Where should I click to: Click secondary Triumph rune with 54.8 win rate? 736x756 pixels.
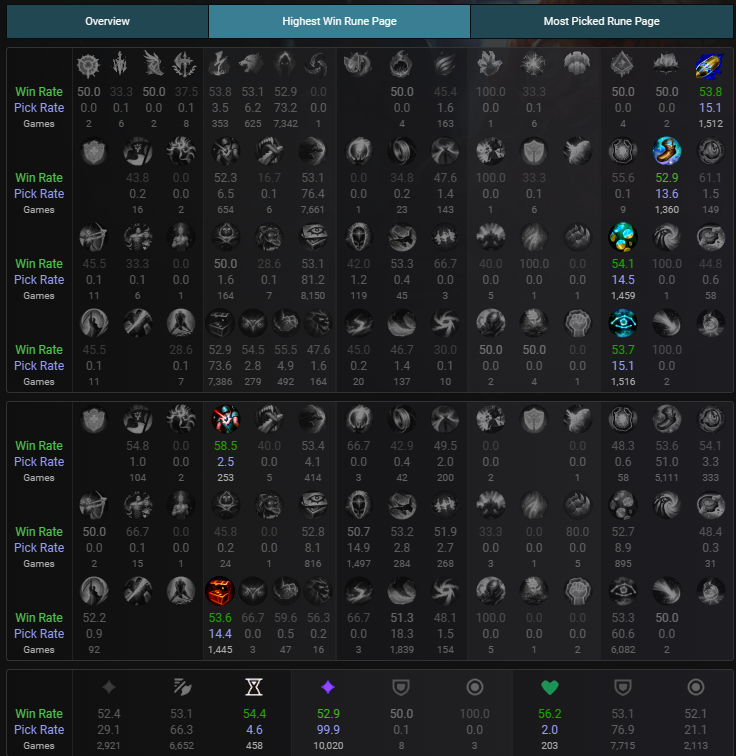point(137,418)
